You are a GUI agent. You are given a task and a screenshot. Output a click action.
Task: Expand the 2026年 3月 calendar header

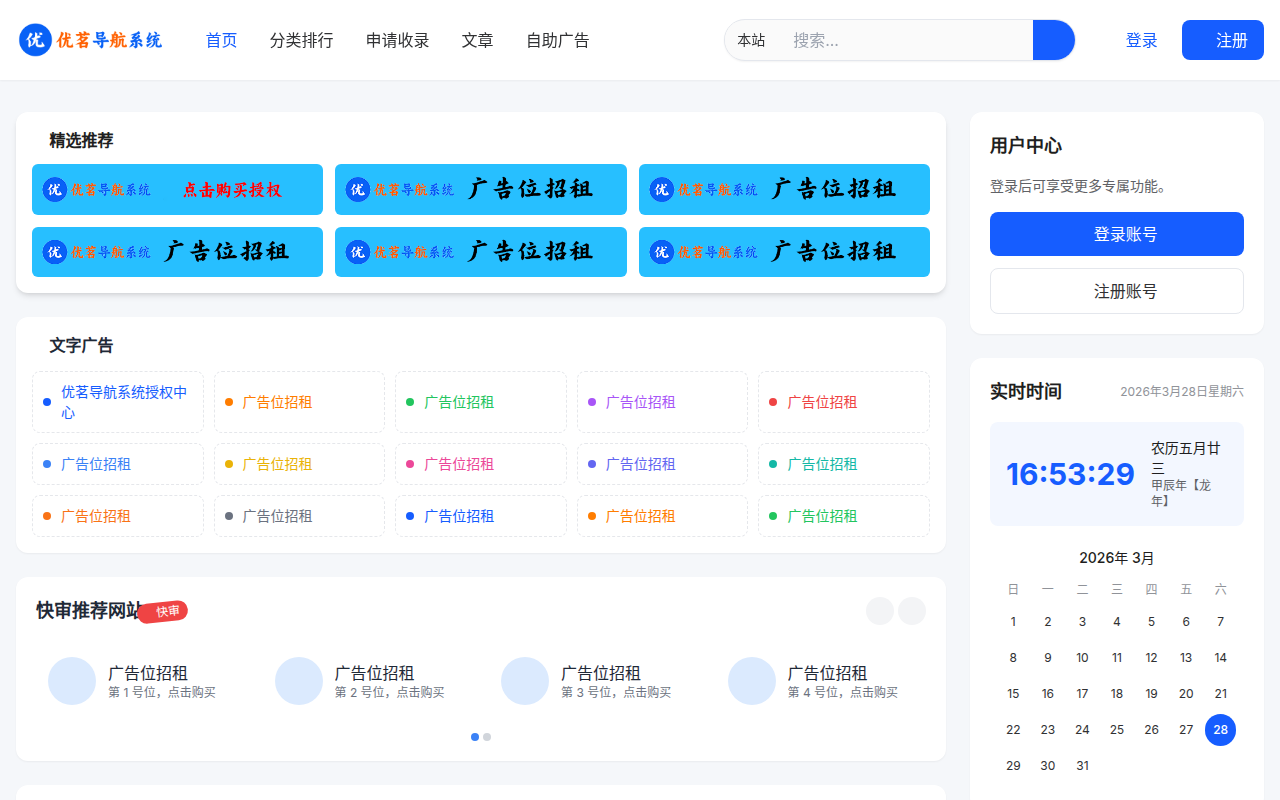click(1116, 557)
